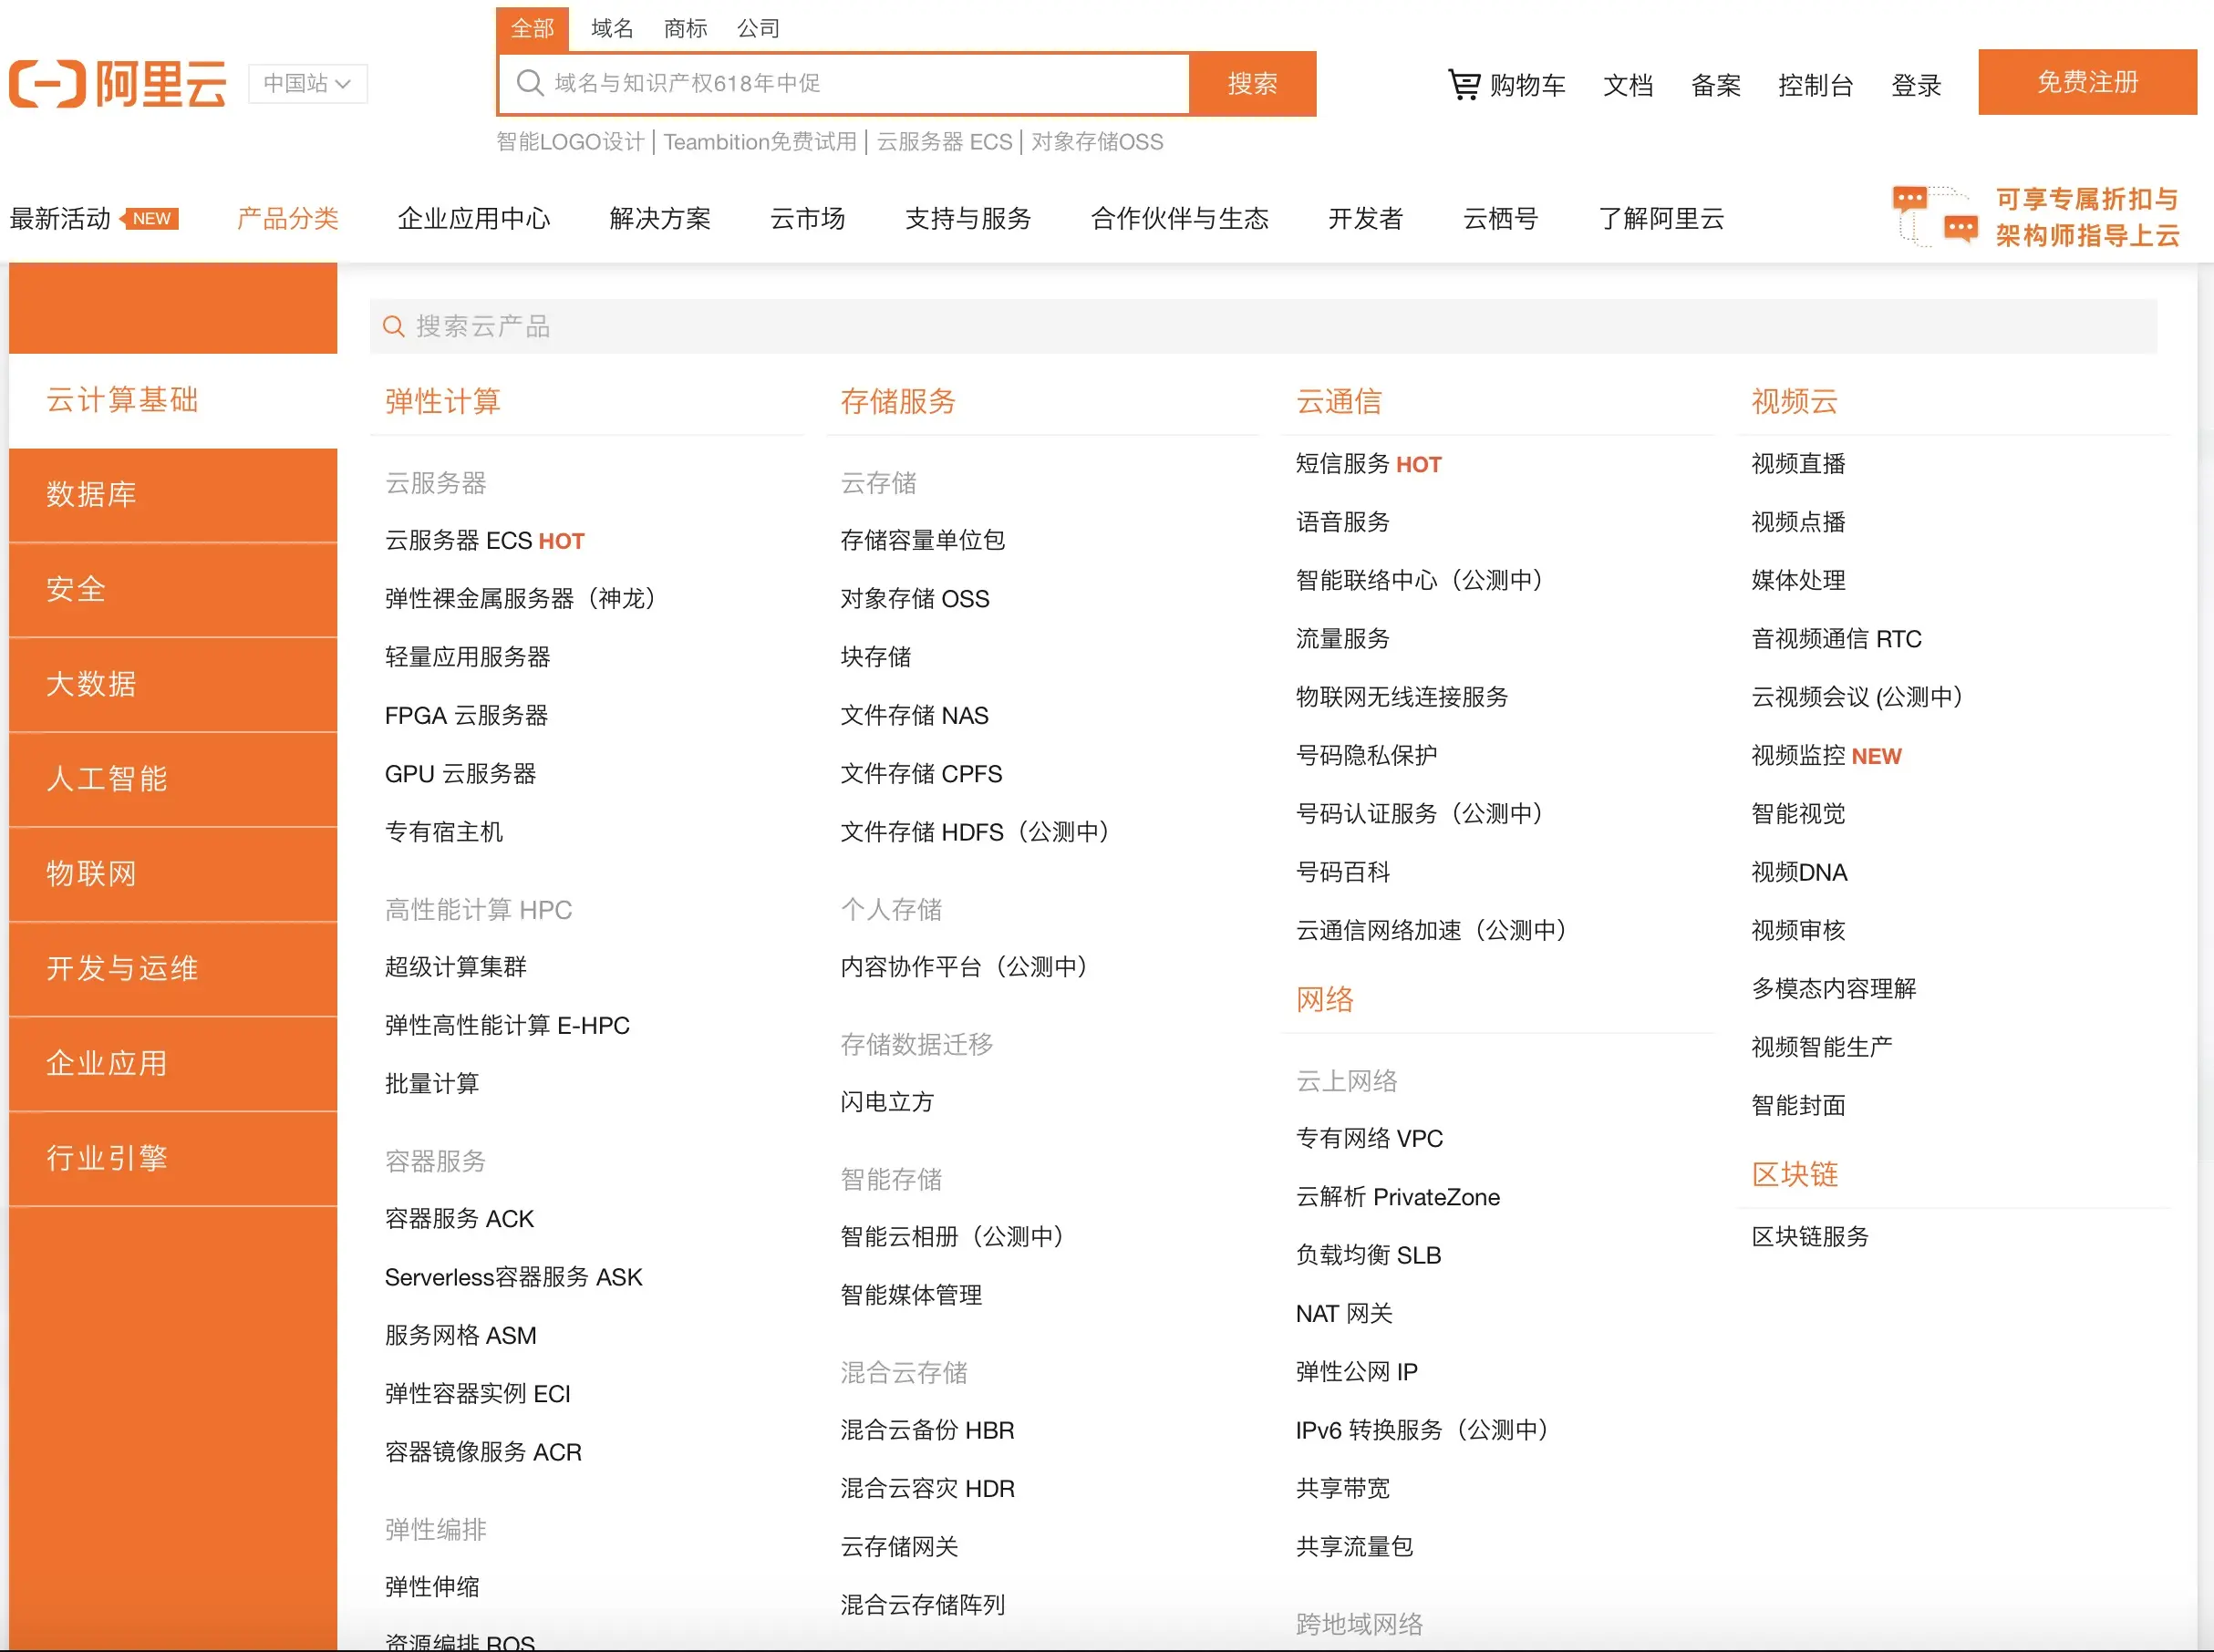Click the search magnifier icon
Viewport: 2214px width, 1652px height.
[x=529, y=83]
